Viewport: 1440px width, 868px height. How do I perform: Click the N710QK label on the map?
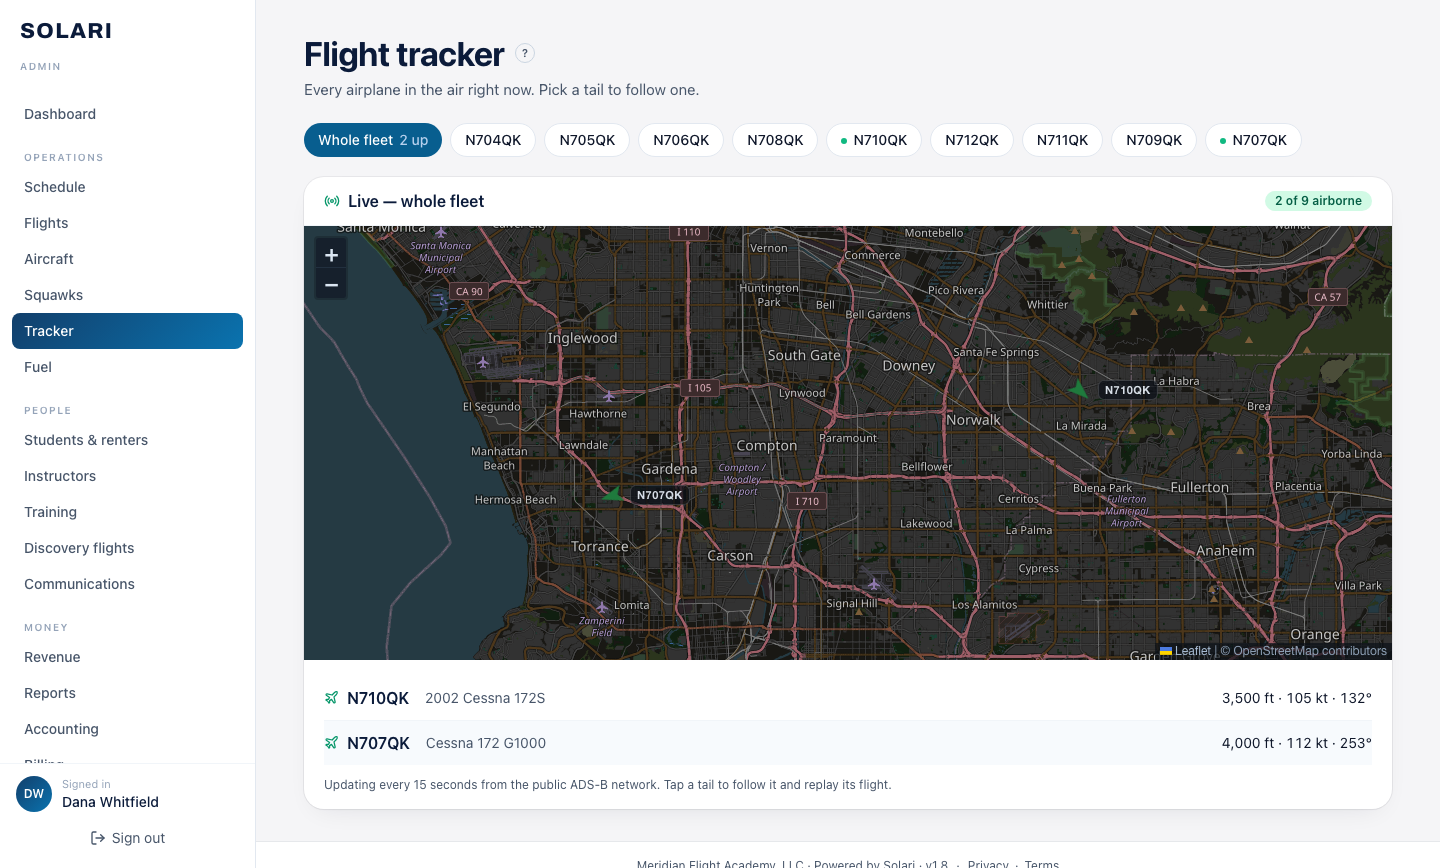click(1127, 390)
